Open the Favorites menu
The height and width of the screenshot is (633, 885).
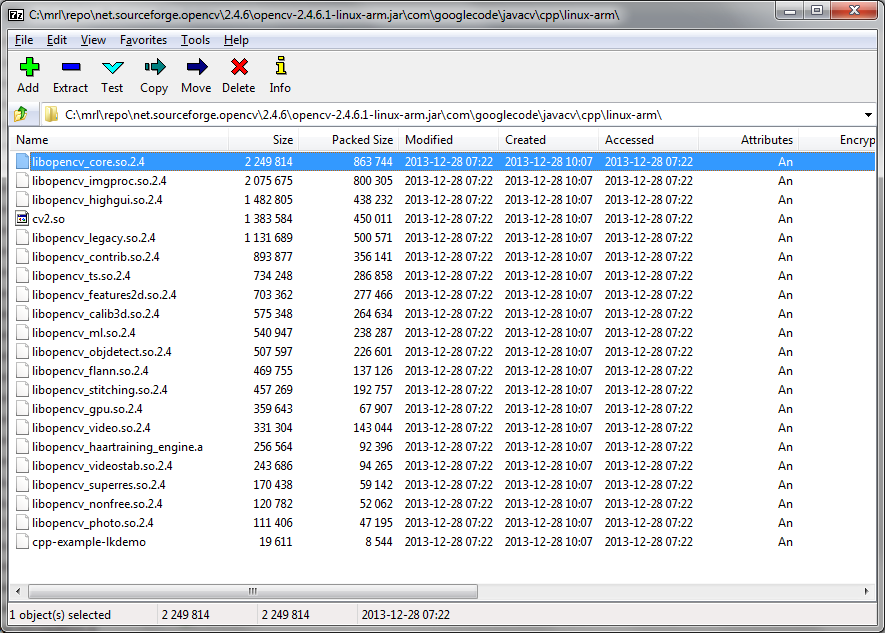[x=143, y=40]
